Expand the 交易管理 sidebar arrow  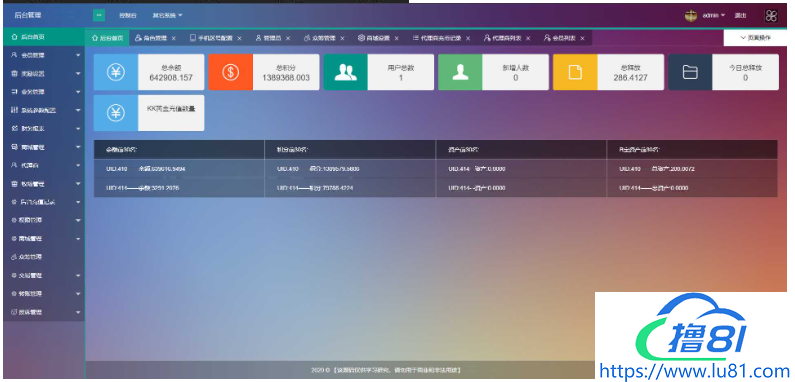click(x=78, y=275)
